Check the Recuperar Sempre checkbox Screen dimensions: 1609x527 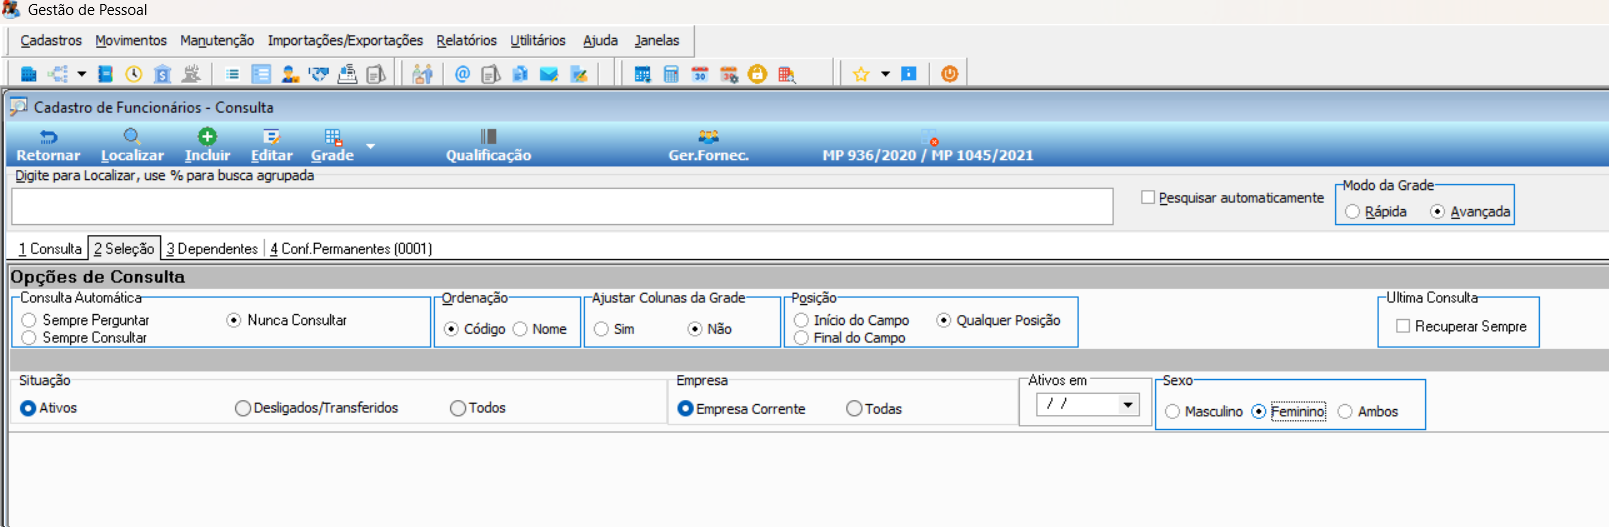tap(1403, 326)
